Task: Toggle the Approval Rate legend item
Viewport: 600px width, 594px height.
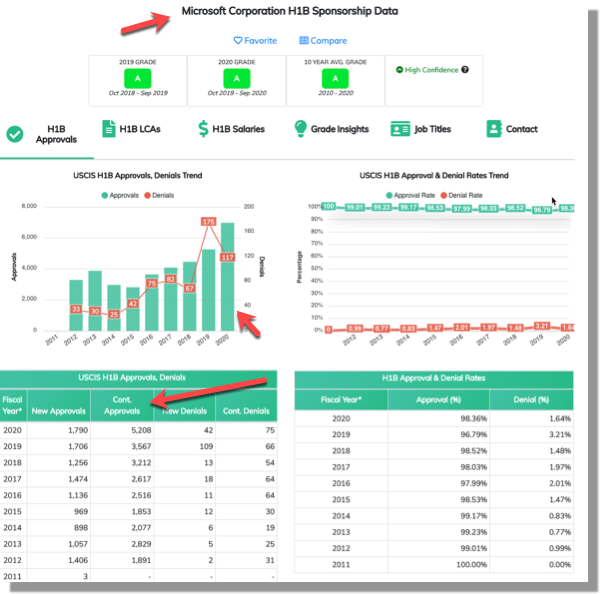Action: [x=410, y=195]
